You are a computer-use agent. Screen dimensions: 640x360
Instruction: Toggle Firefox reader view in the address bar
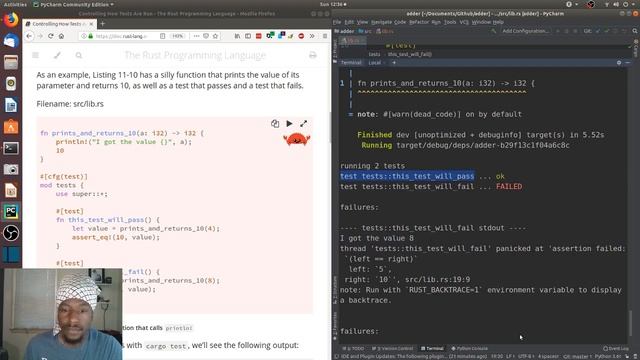(x=162, y=36)
